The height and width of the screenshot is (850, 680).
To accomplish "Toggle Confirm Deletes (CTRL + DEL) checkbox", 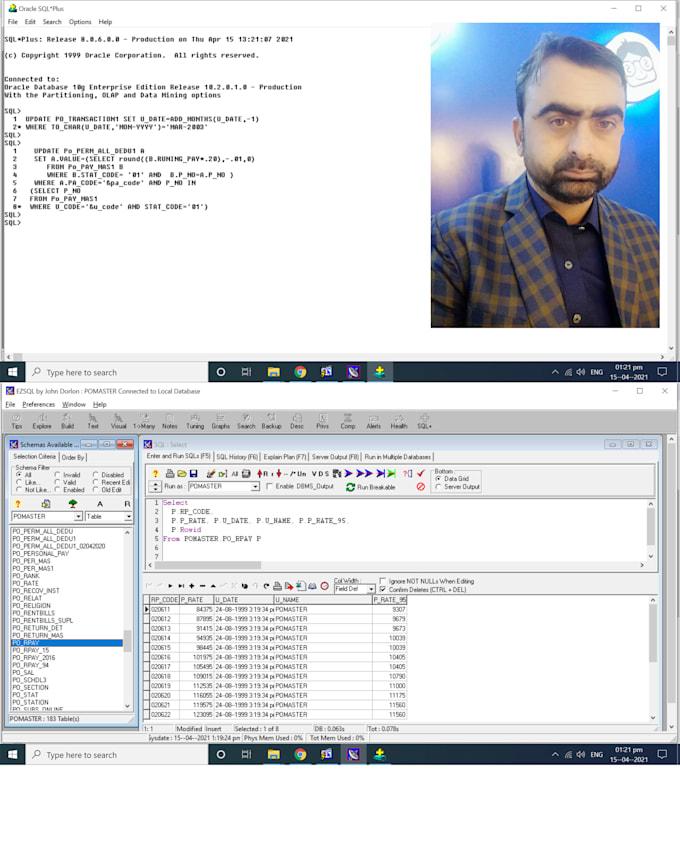I will point(383,589).
